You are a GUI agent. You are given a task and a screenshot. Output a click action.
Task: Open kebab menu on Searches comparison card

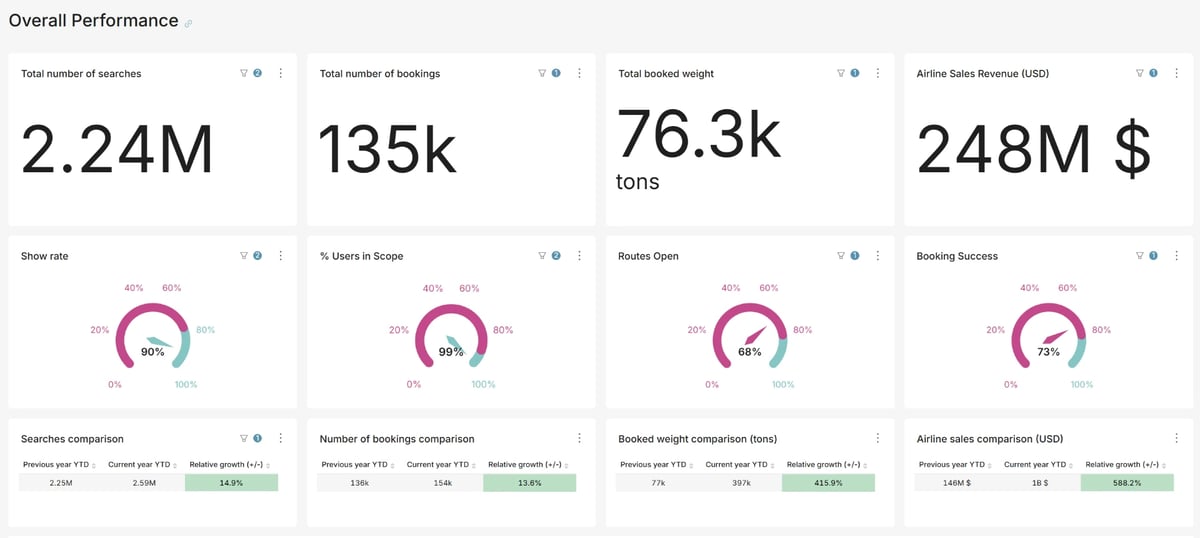(280, 438)
